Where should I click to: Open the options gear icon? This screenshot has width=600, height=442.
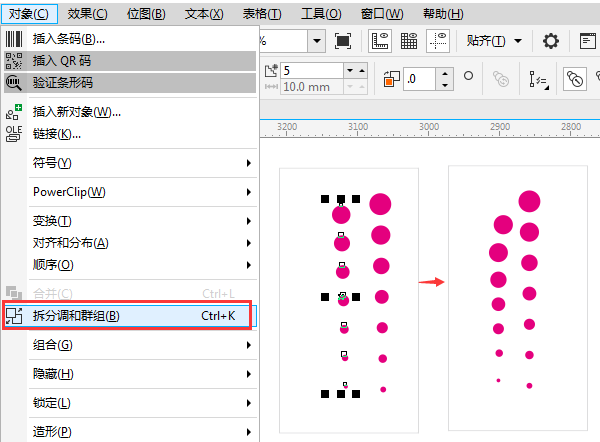click(x=551, y=41)
